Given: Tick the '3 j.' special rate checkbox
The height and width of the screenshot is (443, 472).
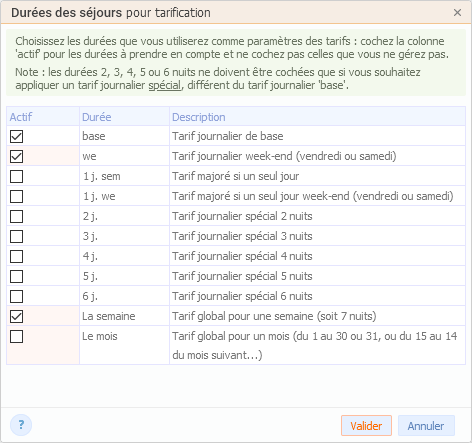Looking at the screenshot, I should (x=16, y=236).
